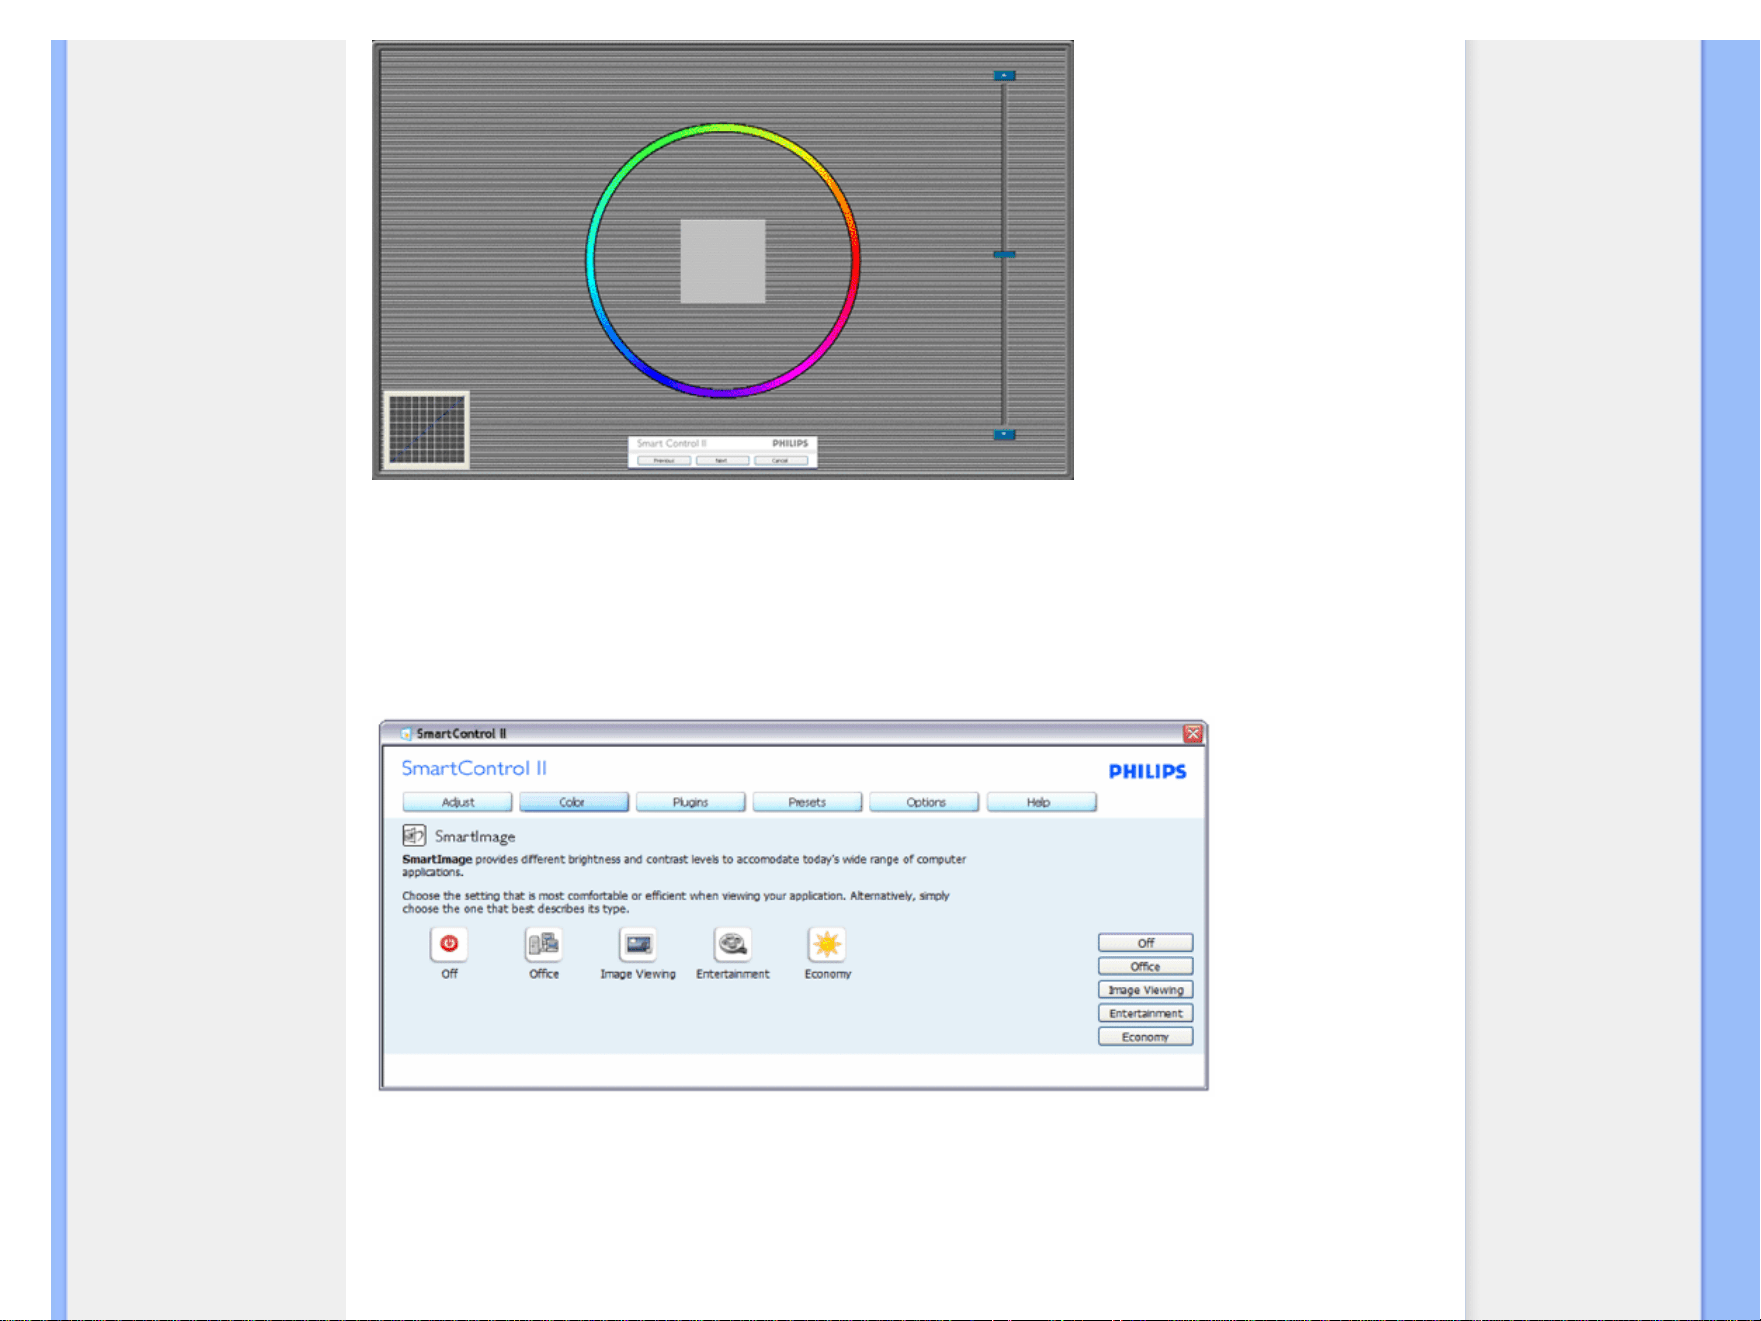Screen dimensions: 1761x1321
Task: Choose the Office SmartImage icon
Action: click(543, 943)
